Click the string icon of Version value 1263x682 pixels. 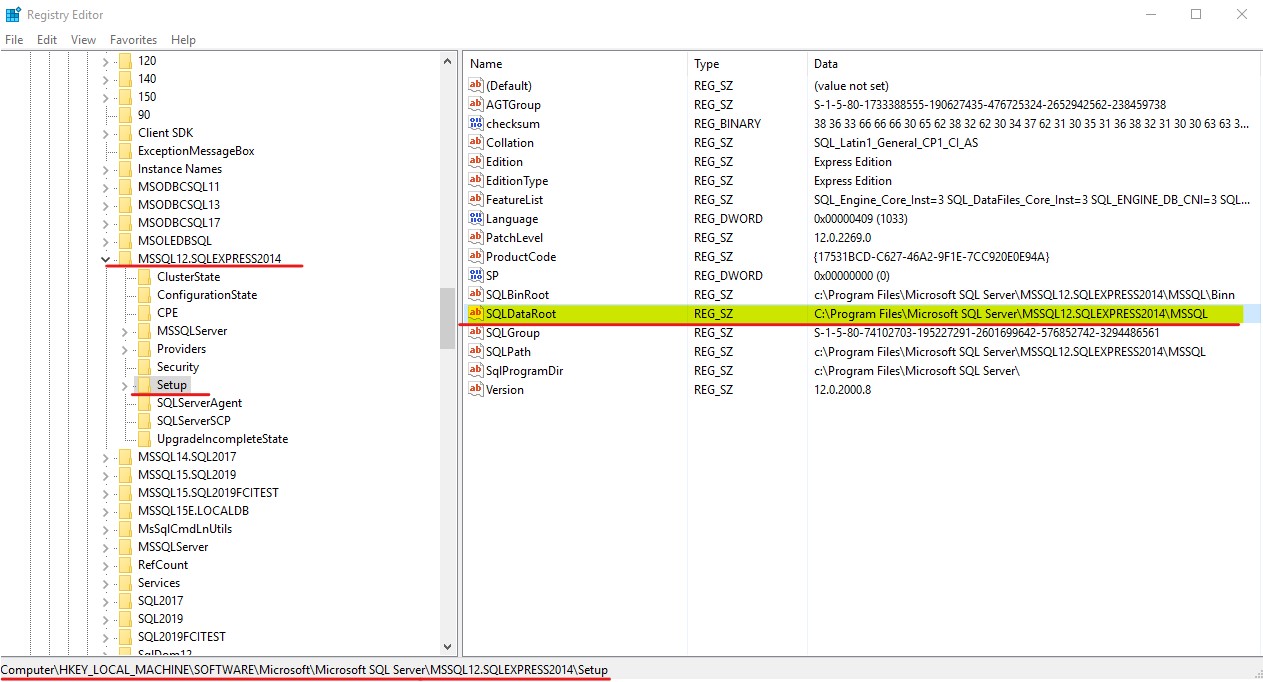click(x=476, y=390)
